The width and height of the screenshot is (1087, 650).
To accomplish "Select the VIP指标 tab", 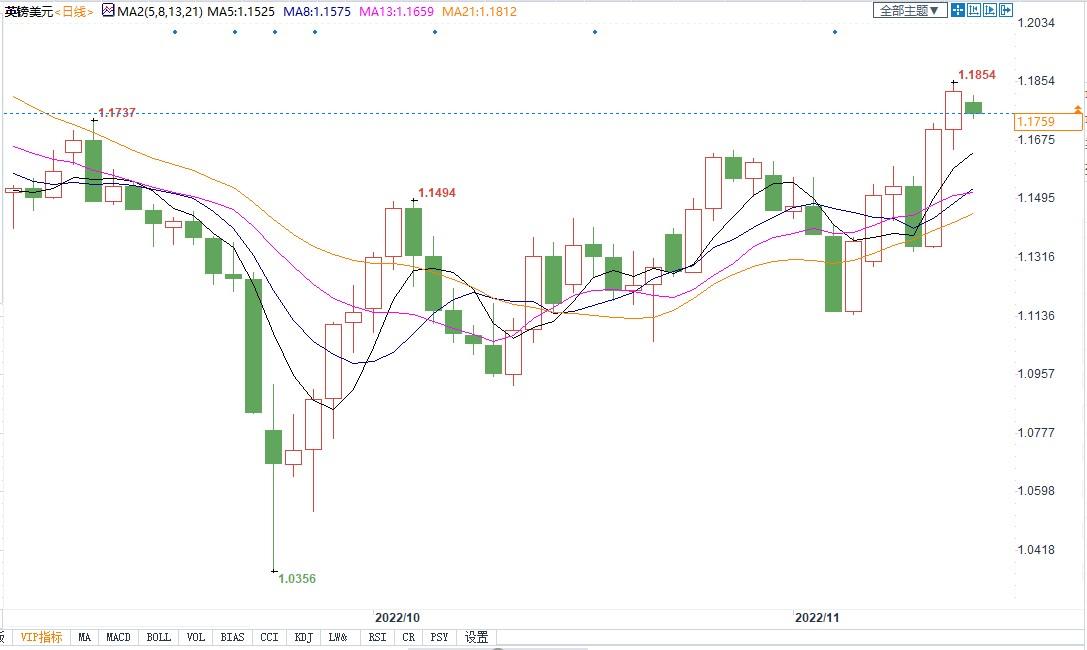I will tap(42, 637).
